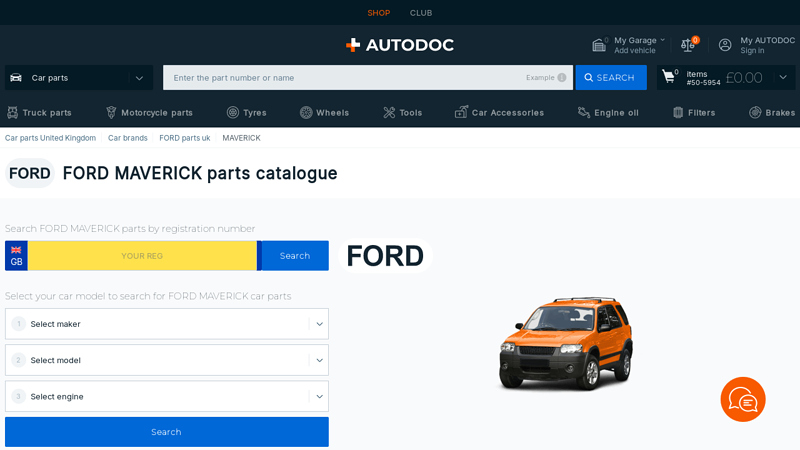This screenshot has width=800, height=450.
Task: Click the Engine oil icon
Action: [x=584, y=112]
